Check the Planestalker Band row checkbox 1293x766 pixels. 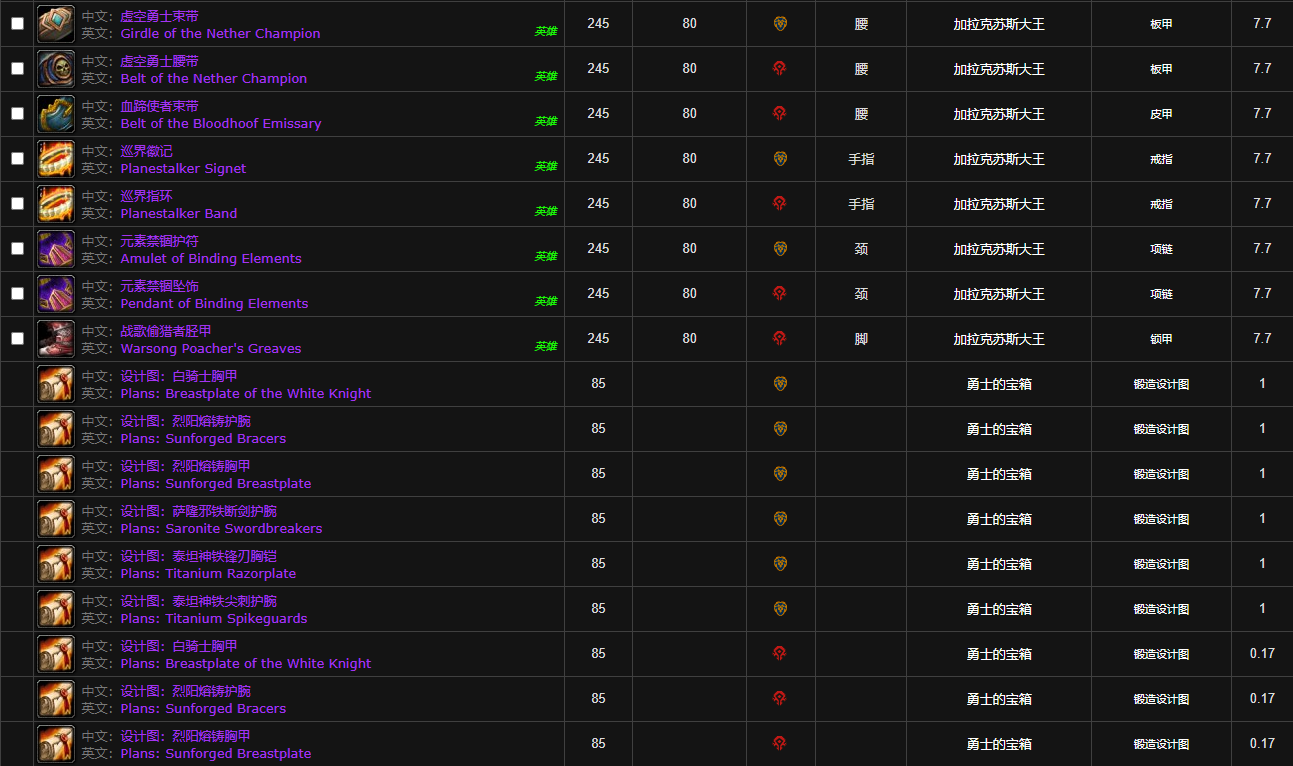point(17,203)
